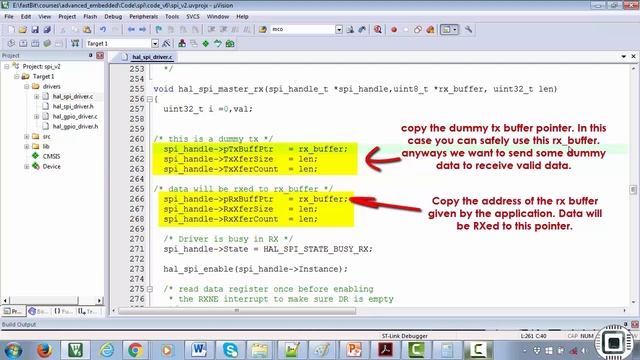Collapse function body at line 256
The image size is (640, 360).
click(149, 99)
